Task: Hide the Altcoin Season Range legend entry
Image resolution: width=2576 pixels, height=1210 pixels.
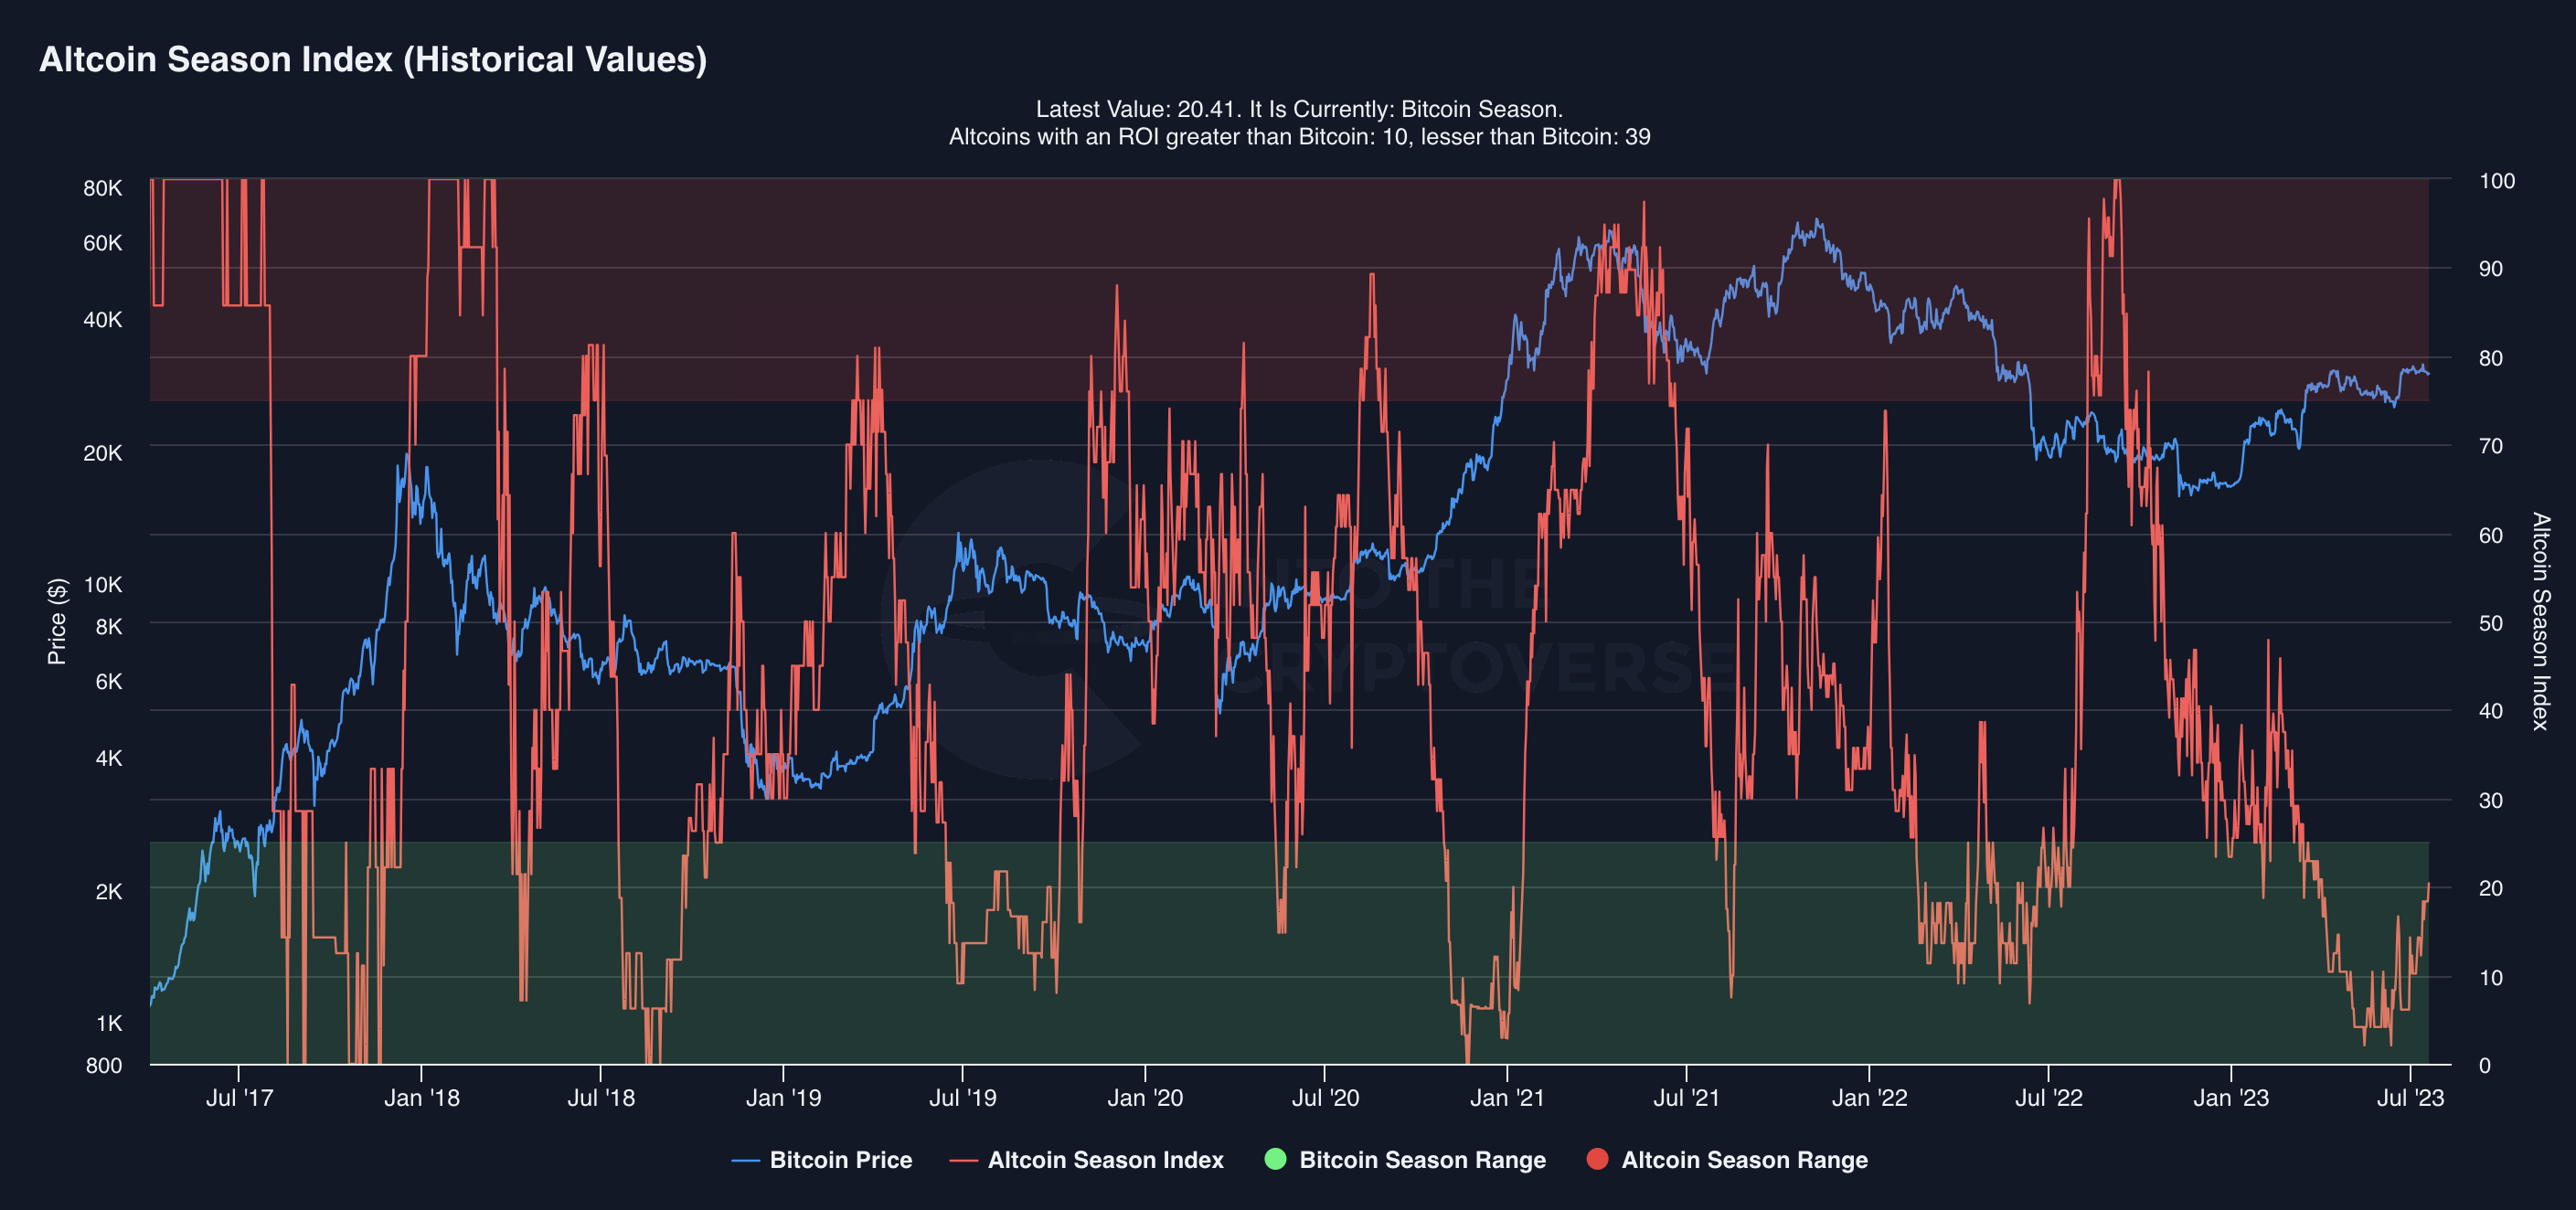Action: (x=1743, y=1160)
